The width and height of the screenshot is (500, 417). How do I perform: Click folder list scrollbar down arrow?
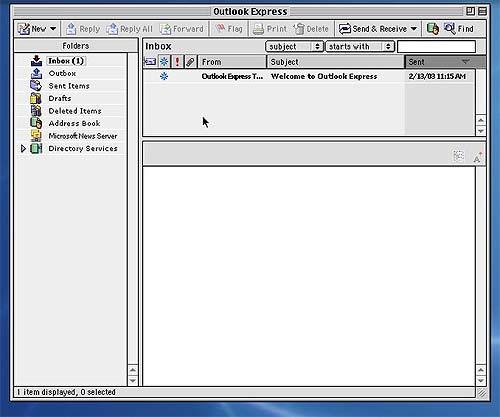pos(133,380)
